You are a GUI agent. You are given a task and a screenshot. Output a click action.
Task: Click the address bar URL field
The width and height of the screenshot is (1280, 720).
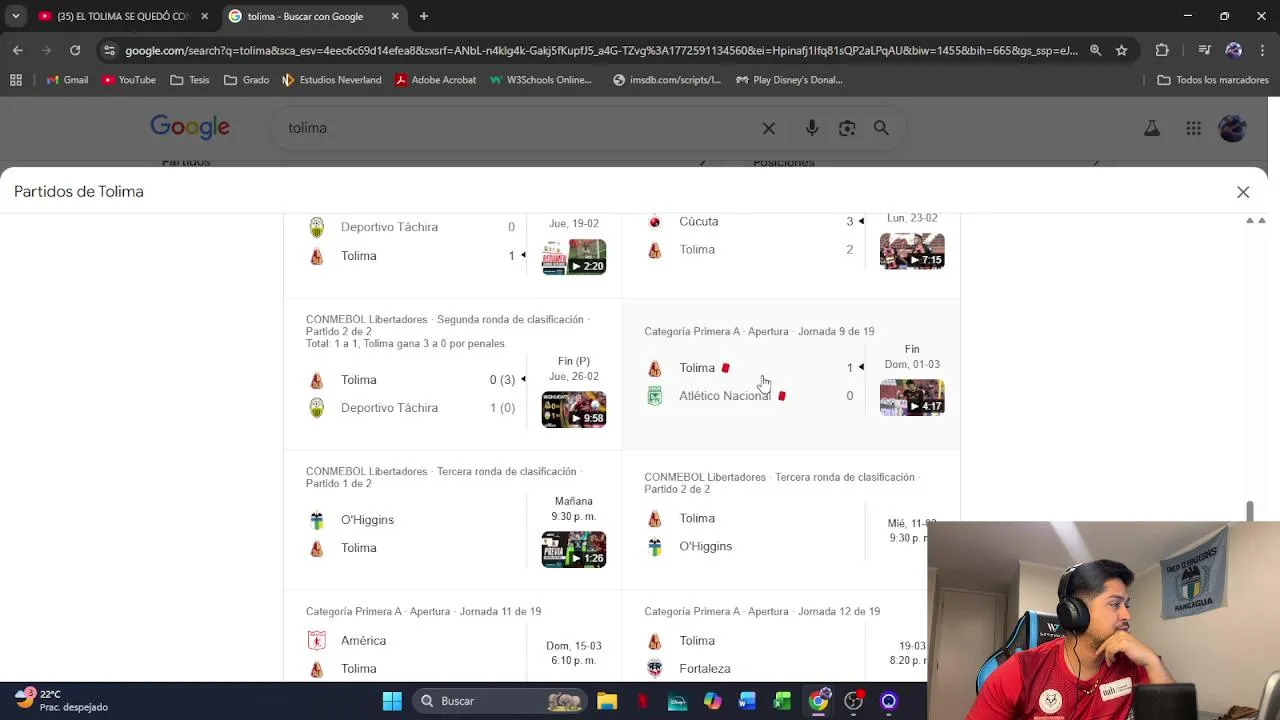click(x=600, y=50)
